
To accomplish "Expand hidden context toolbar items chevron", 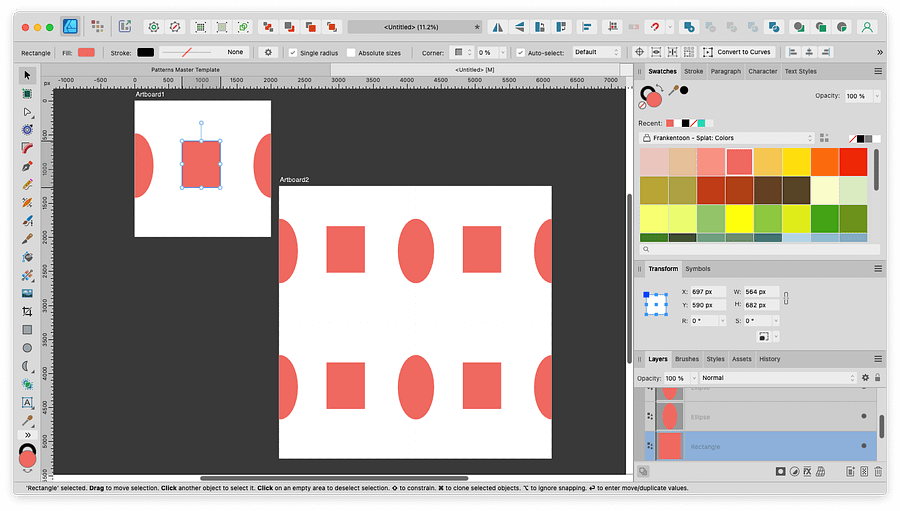I will [880, 52].
